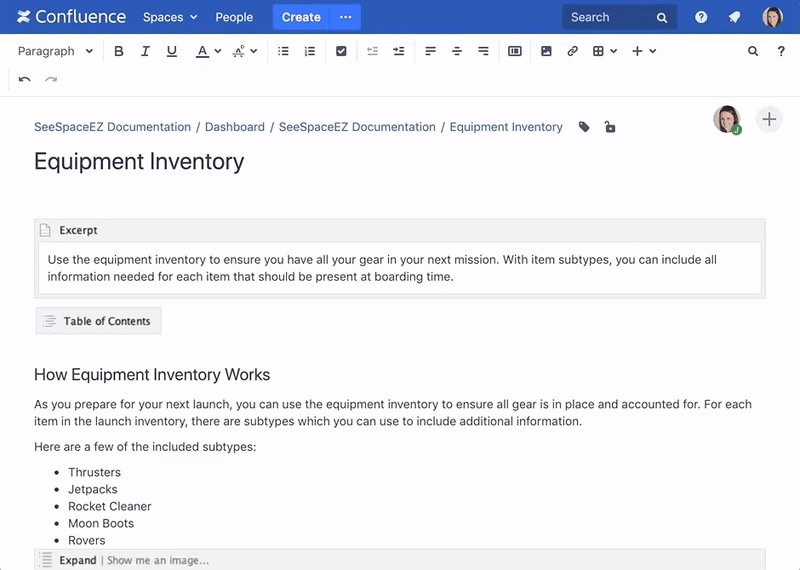This screenshot has width=800, height=570.
Task: Open the People menu item
Action: click(234, 17)
